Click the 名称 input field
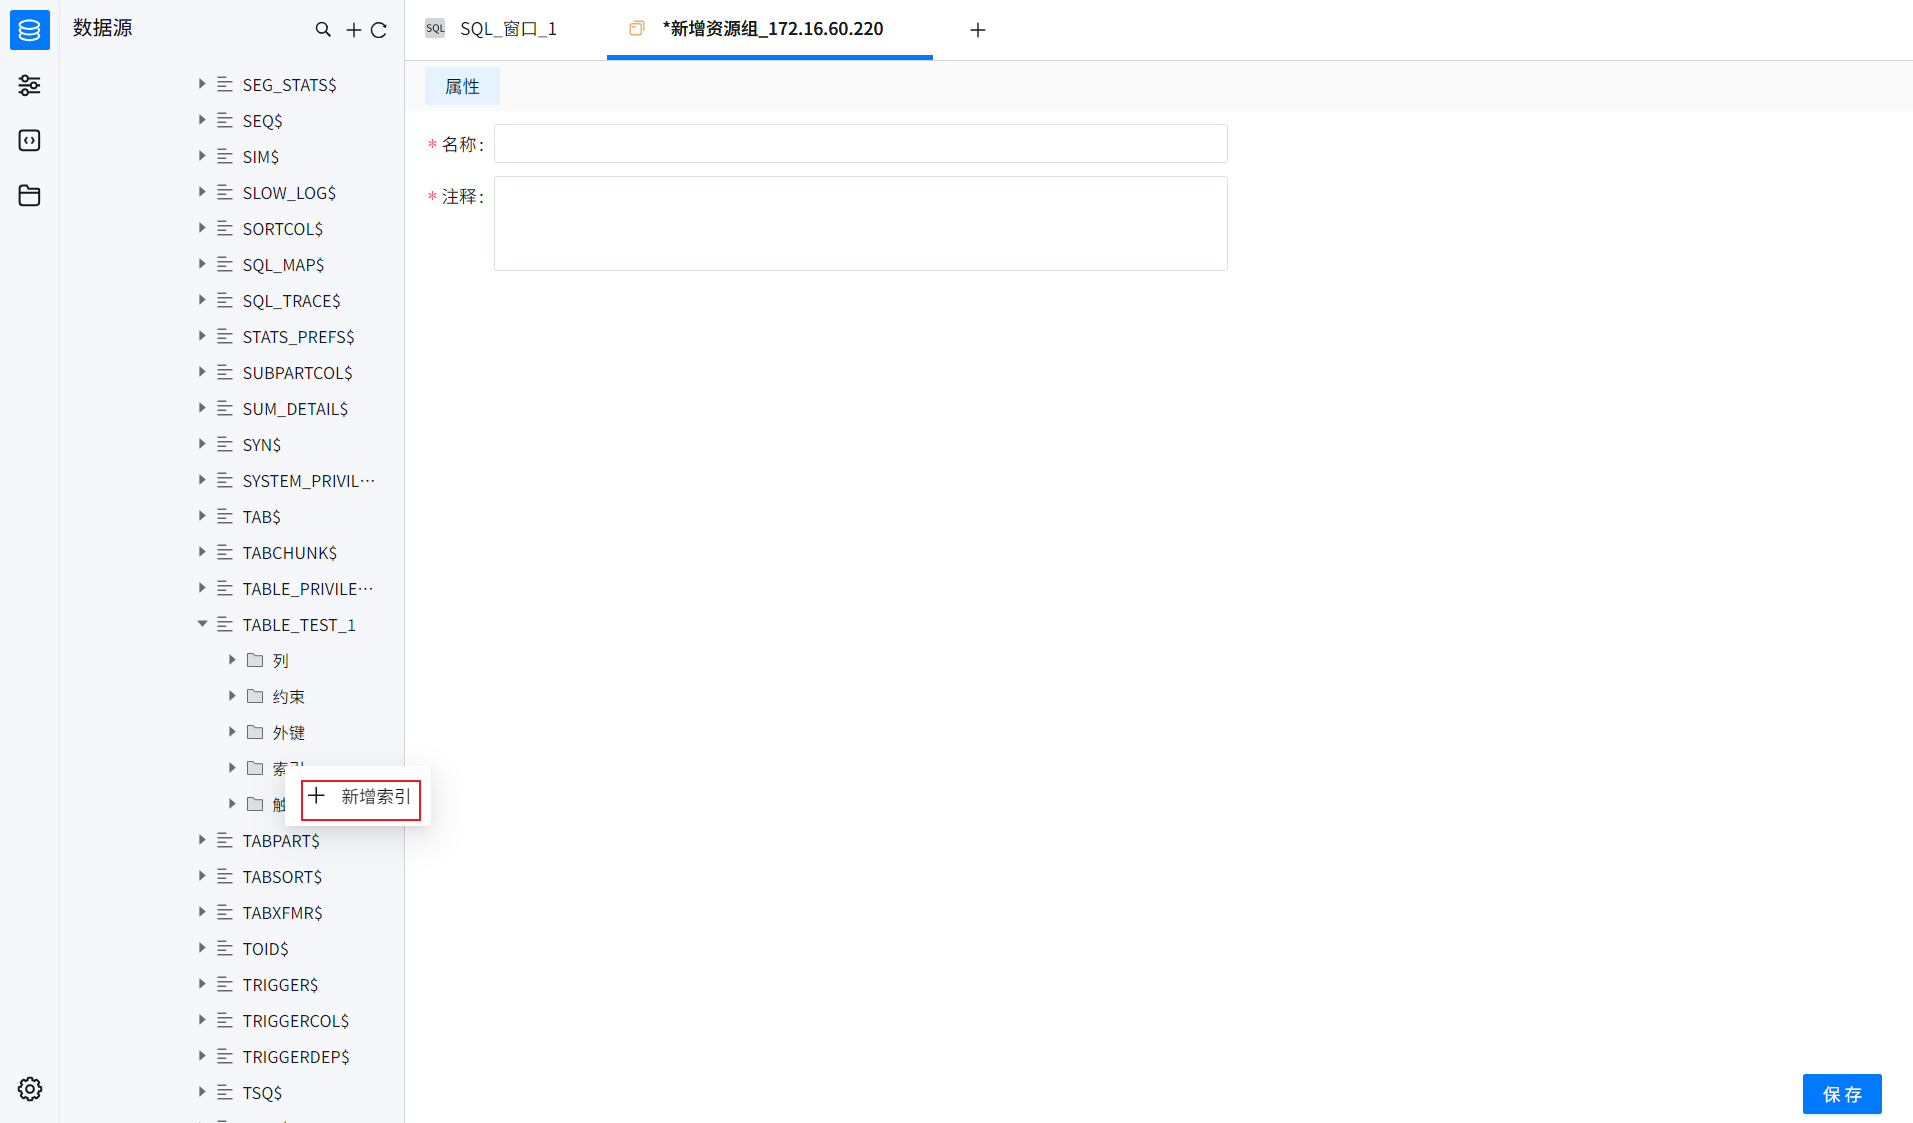 (x=860, y=144)
